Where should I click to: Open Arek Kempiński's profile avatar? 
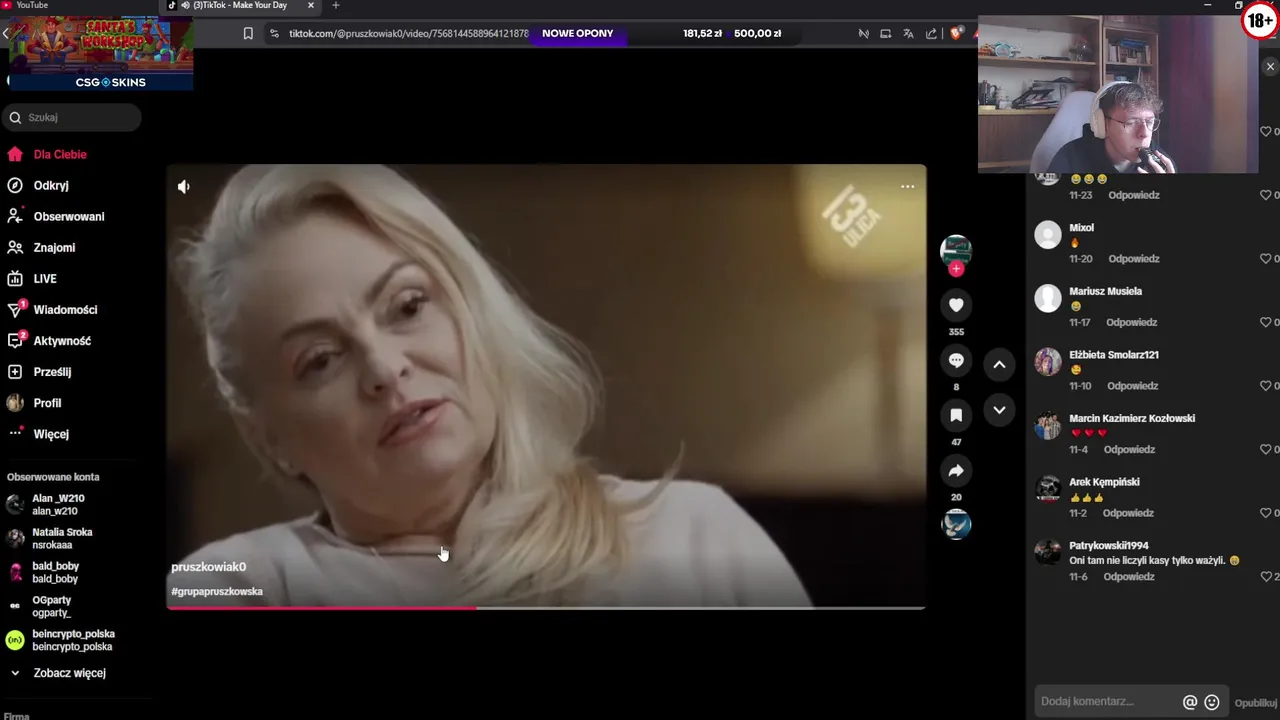tap(1048, 489)
